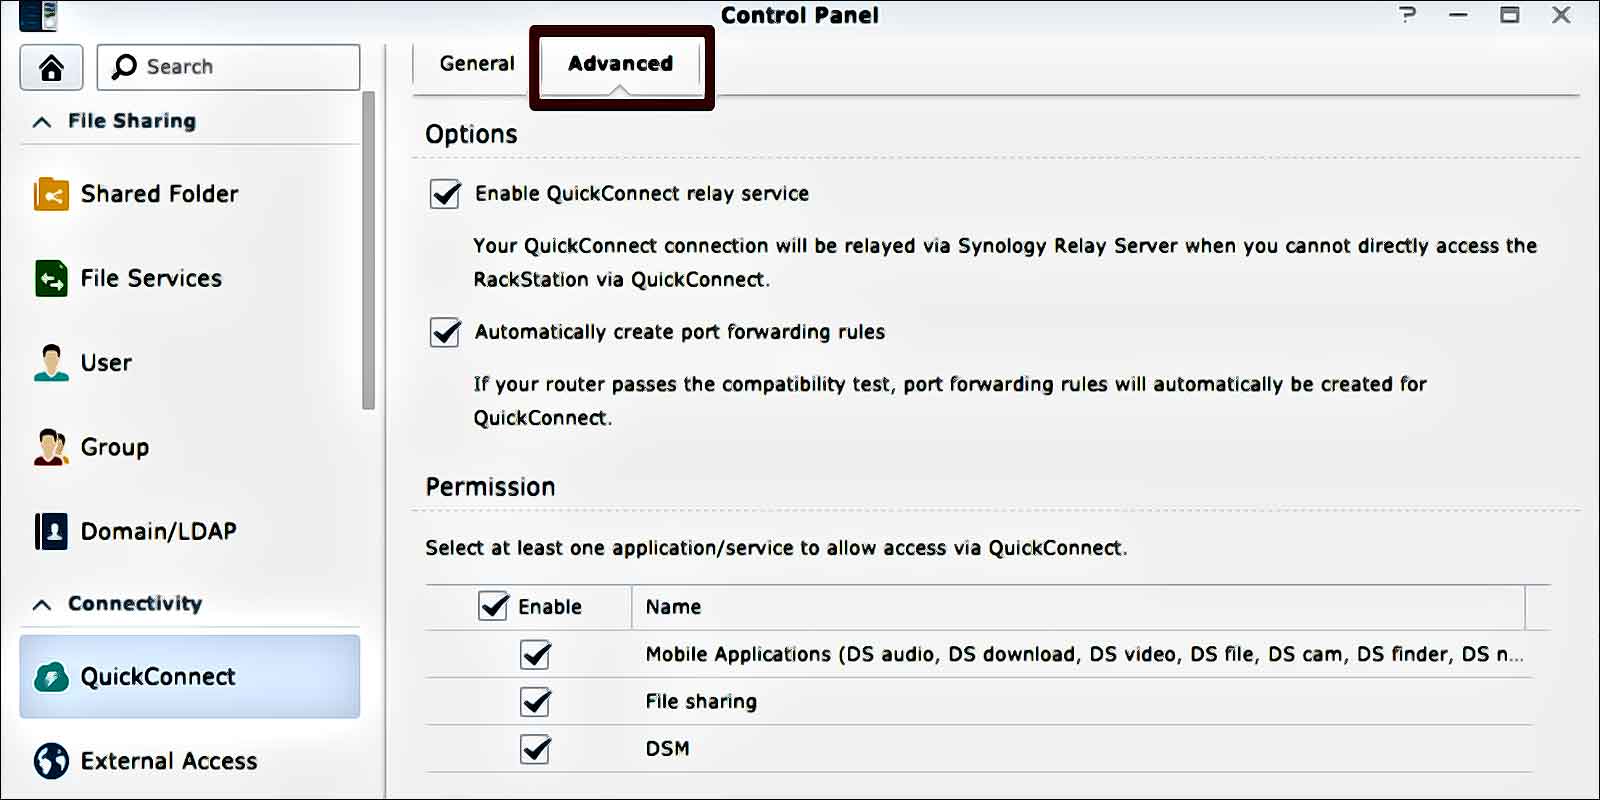The image size is (1600, 800).
Task: Click the Shared Folder icon
Action: tap(51, 194)
